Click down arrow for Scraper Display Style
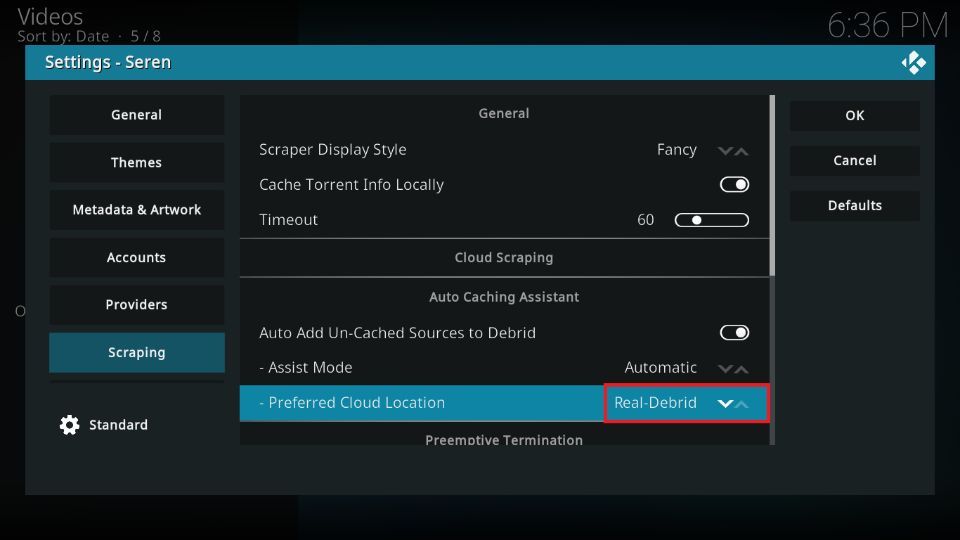The width and height of the screenshot is (960, 540). 725,151
